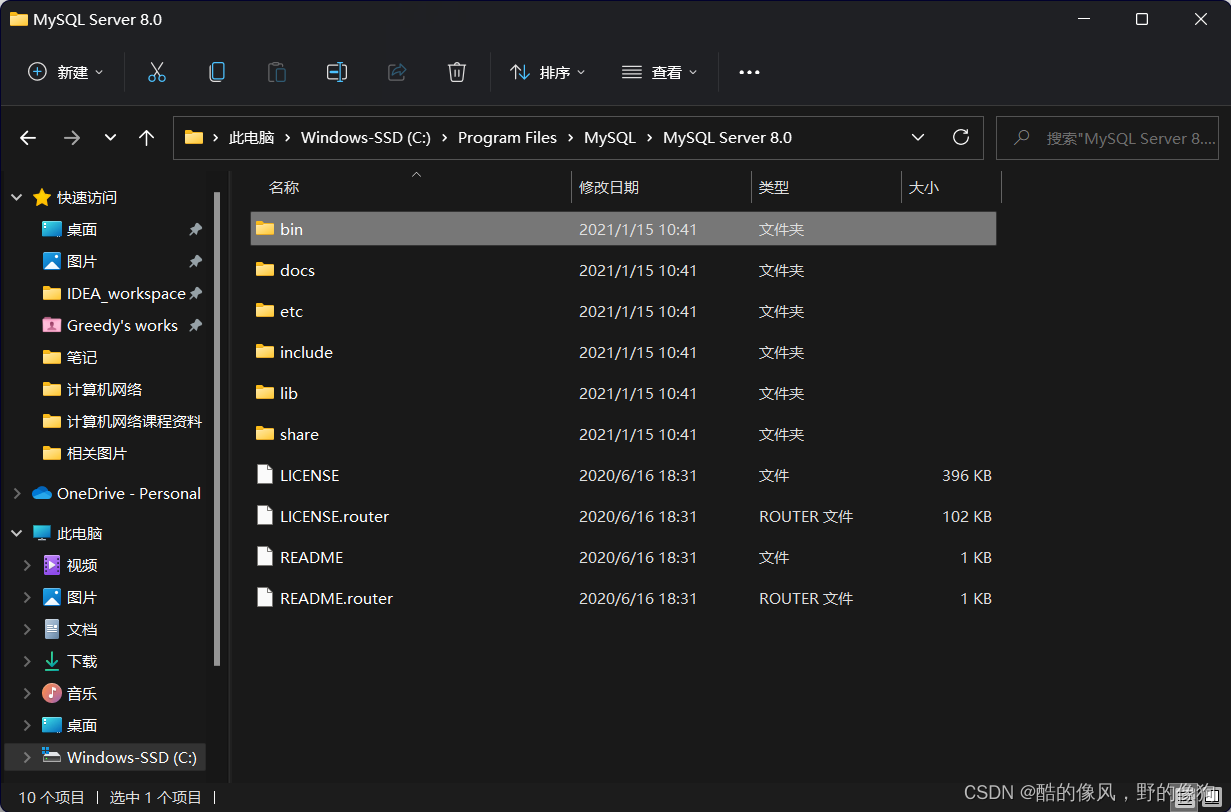This screenshot has width=1231, height=812.
Task: Expand the OneDrive - Personal node
Action: click(17, 493)
